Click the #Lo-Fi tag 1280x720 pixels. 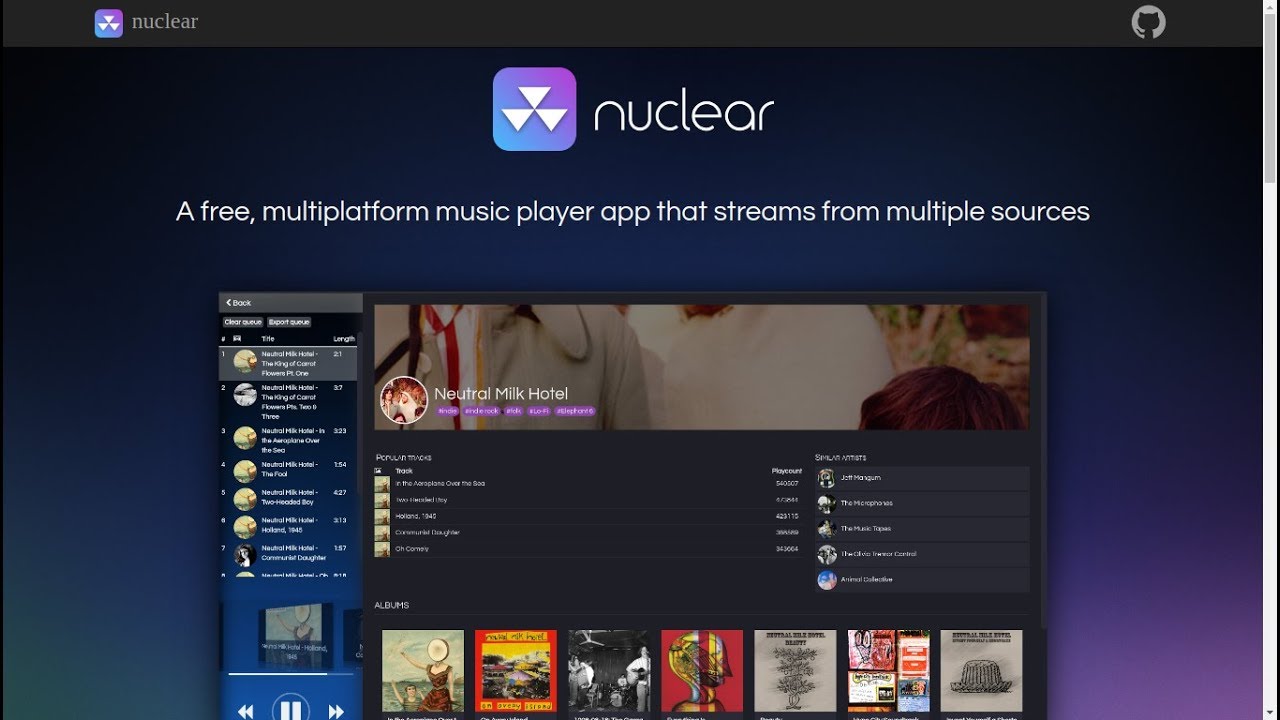tap(539, 411)
